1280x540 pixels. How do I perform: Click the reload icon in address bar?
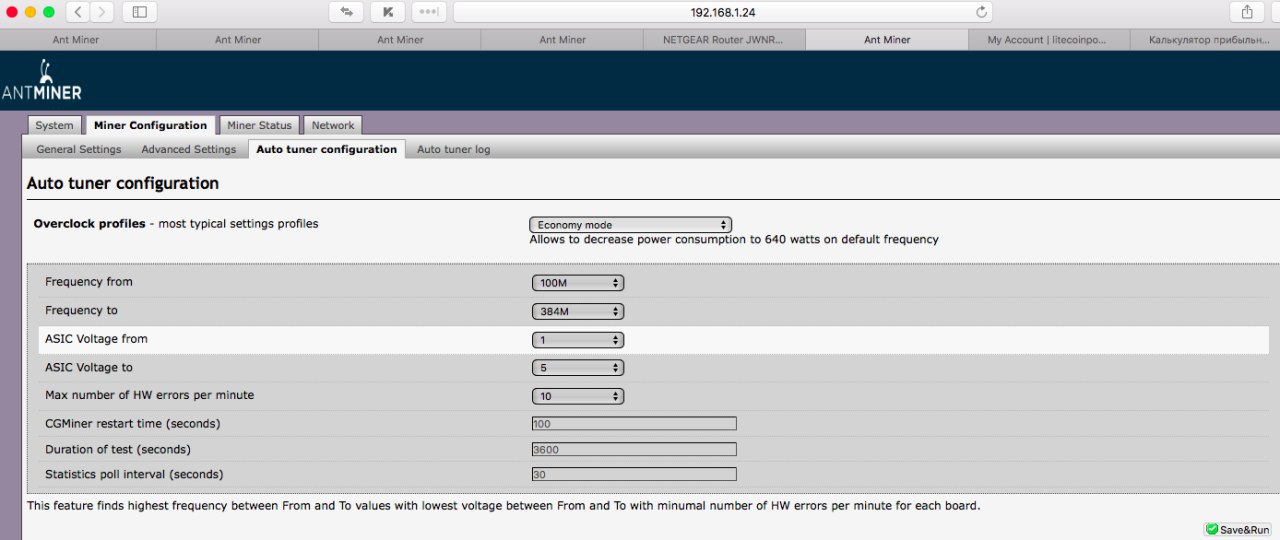pyautogui.click(x=982, y=12)
